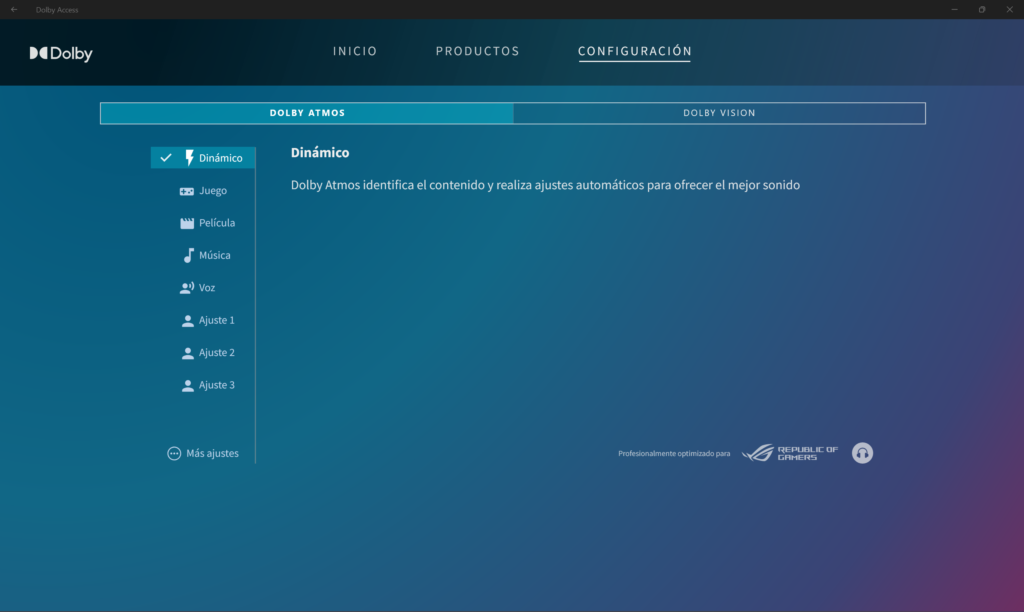Click the Dolby logo in header
1024x612 pixels.
pyautogui.click(x=61, y=54)
